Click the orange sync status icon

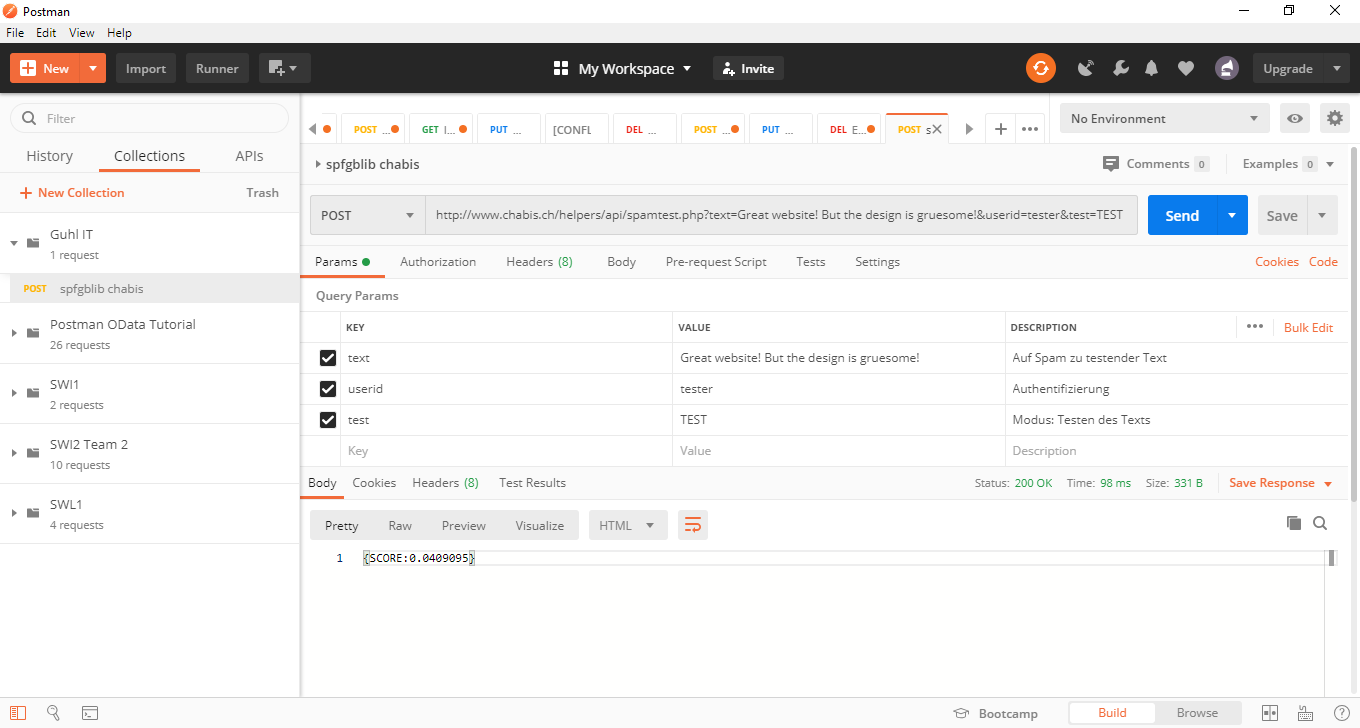click(x=1041, y=68)
